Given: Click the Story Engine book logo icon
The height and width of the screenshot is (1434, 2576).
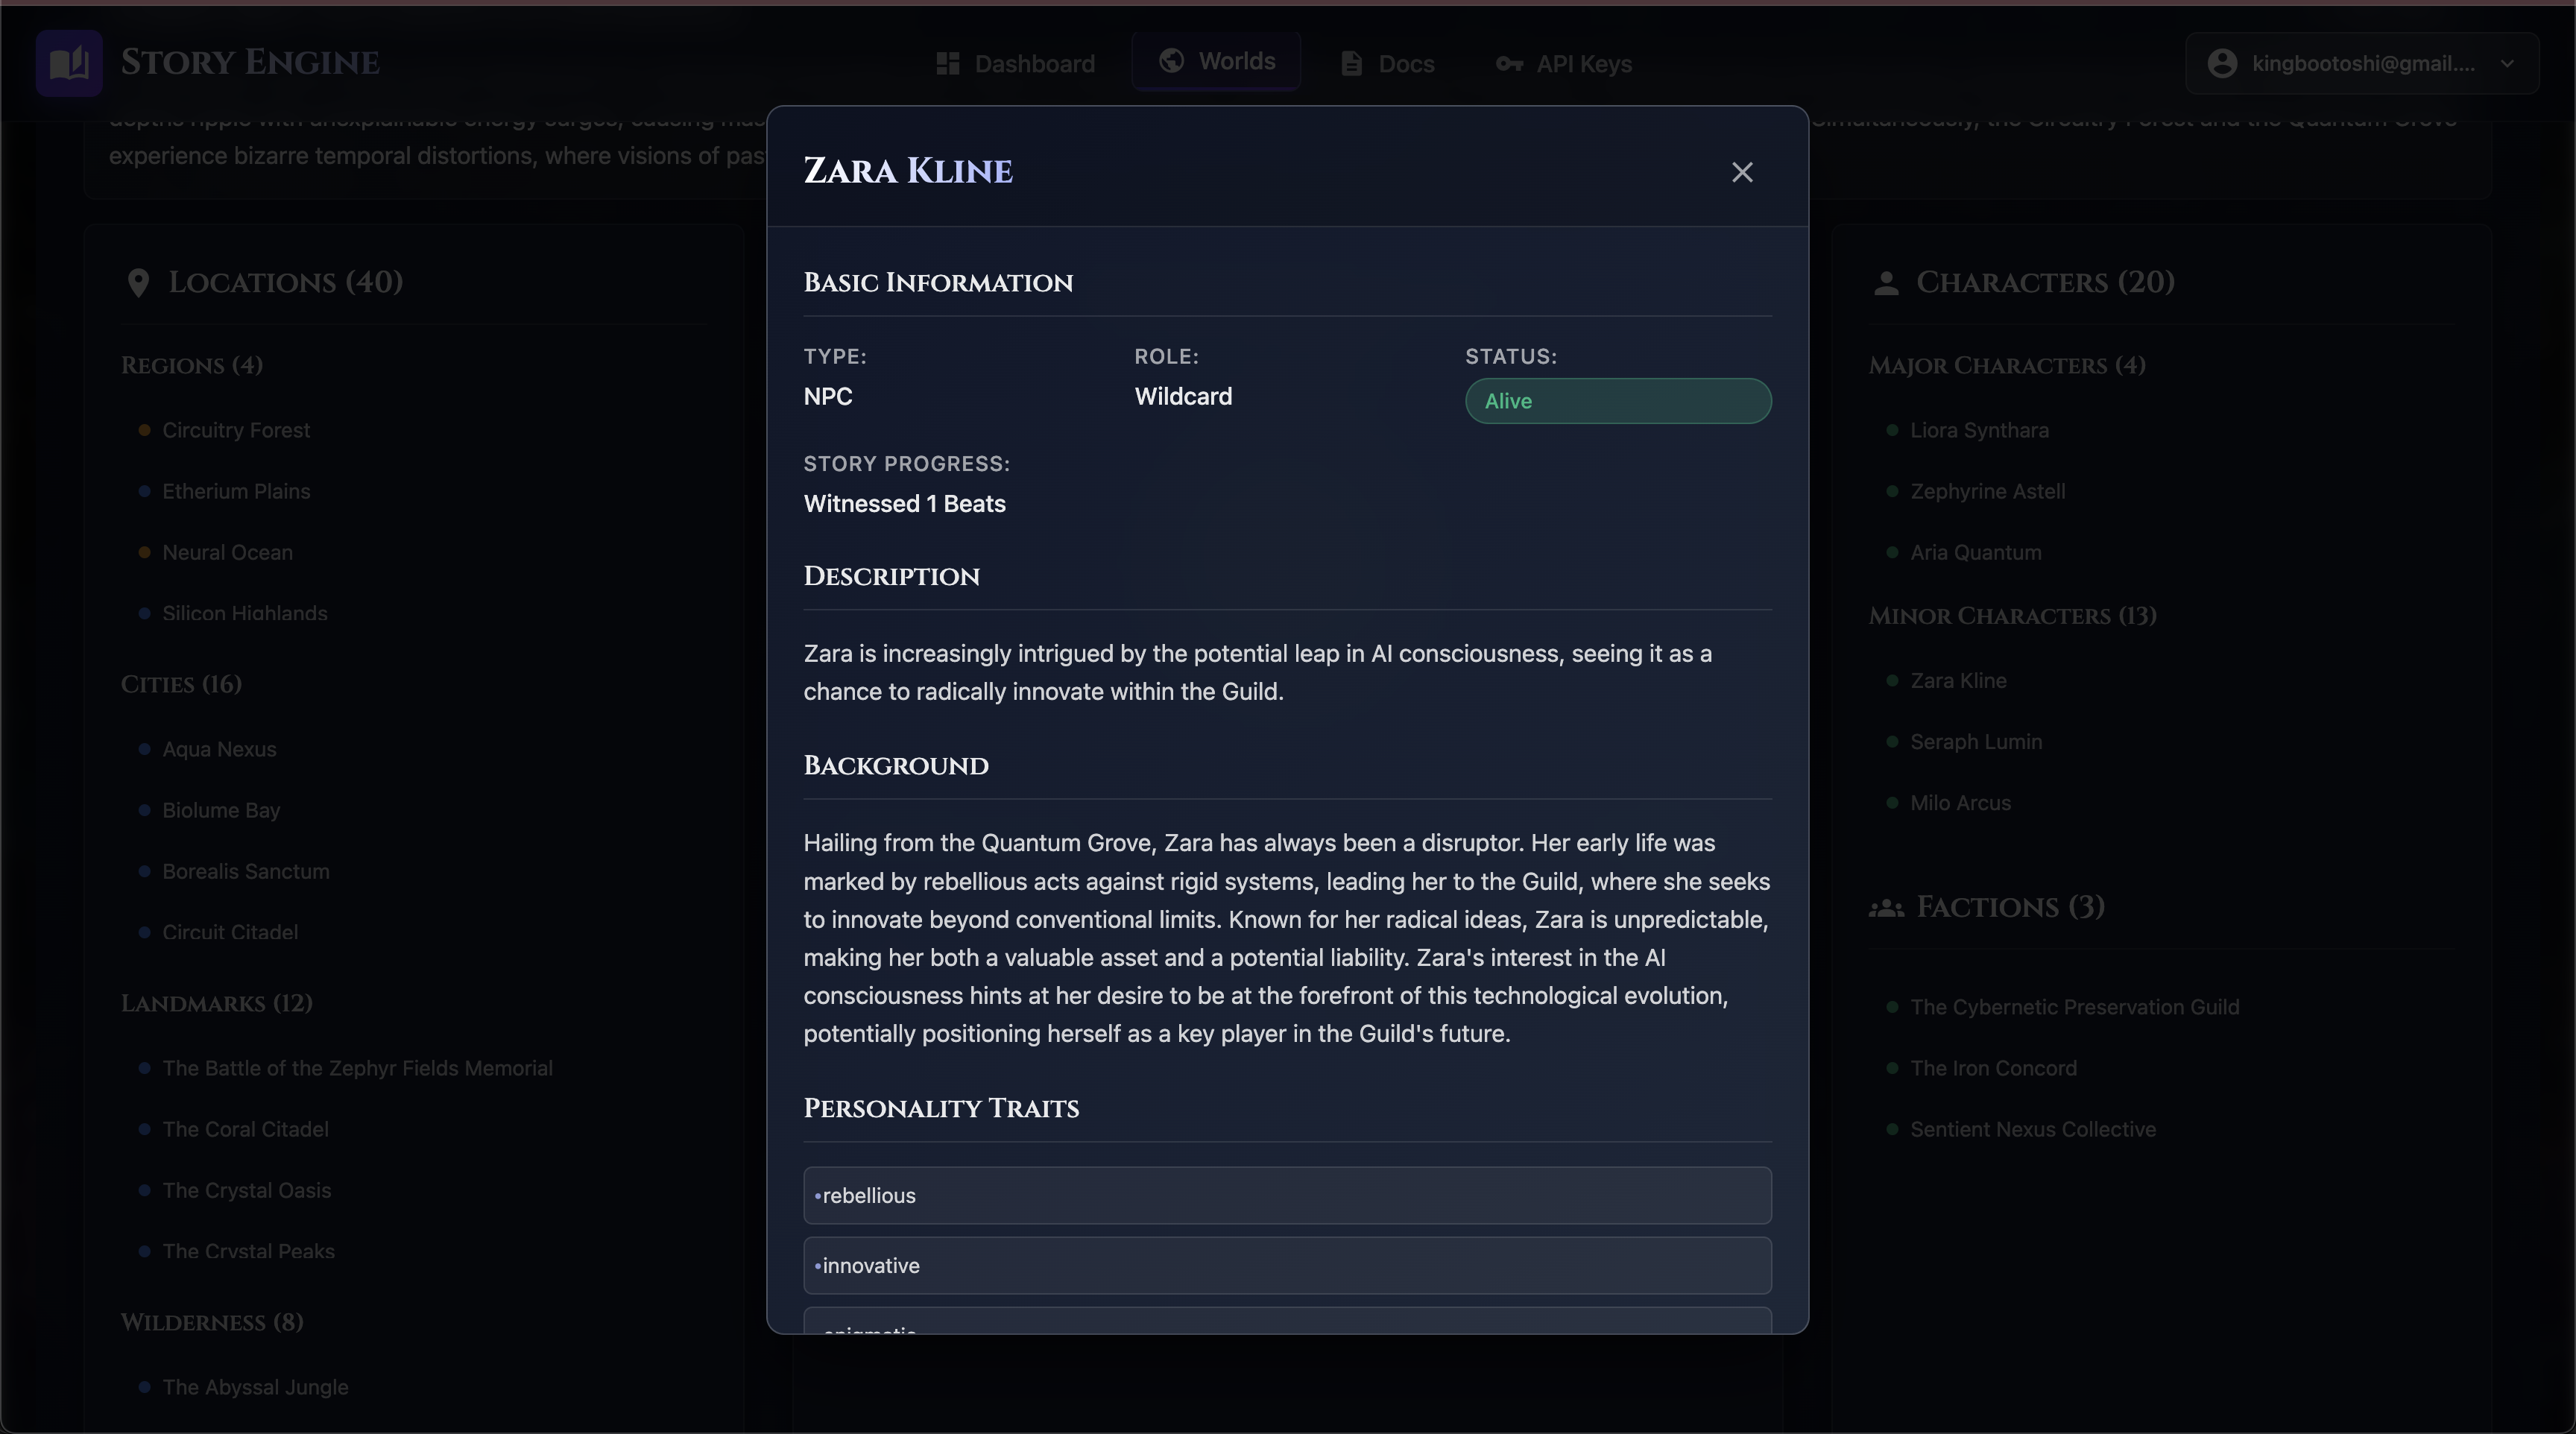Looking at the screenshot, I should pyautogui.click(x=69, y=63).
